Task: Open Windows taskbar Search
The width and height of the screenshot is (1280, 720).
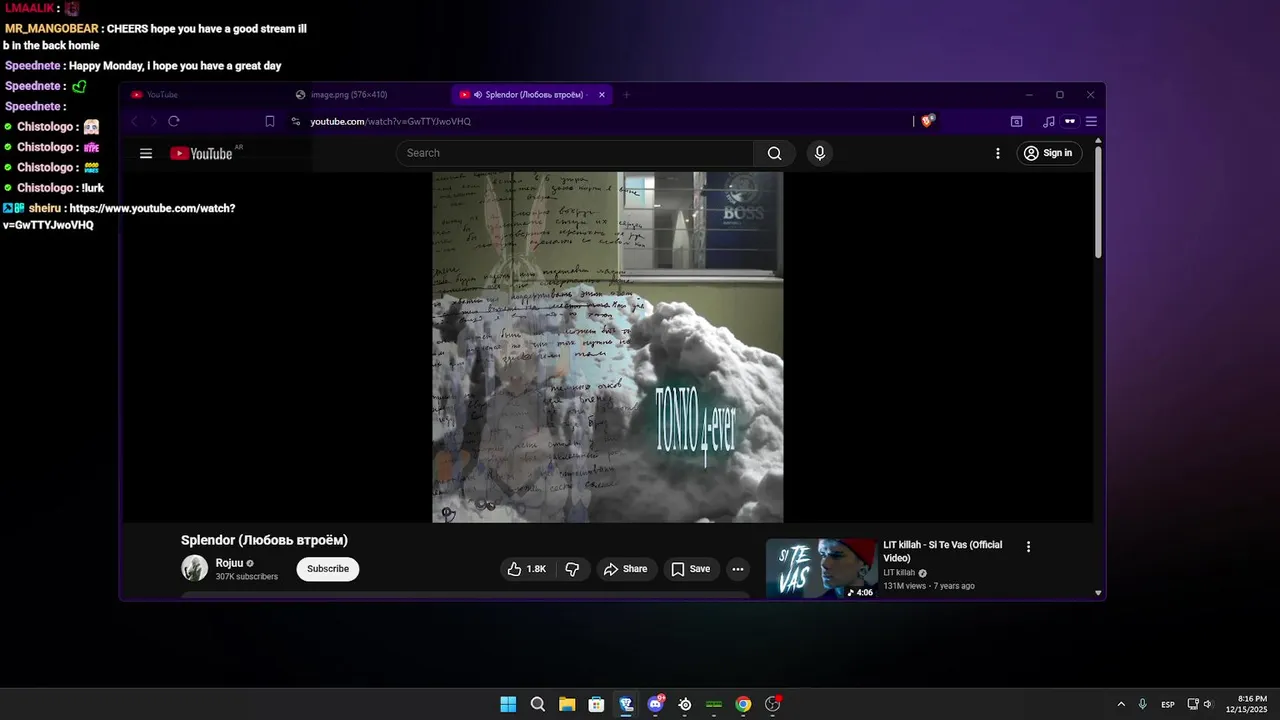Action: pyautogui.click(x=538, y=704)
